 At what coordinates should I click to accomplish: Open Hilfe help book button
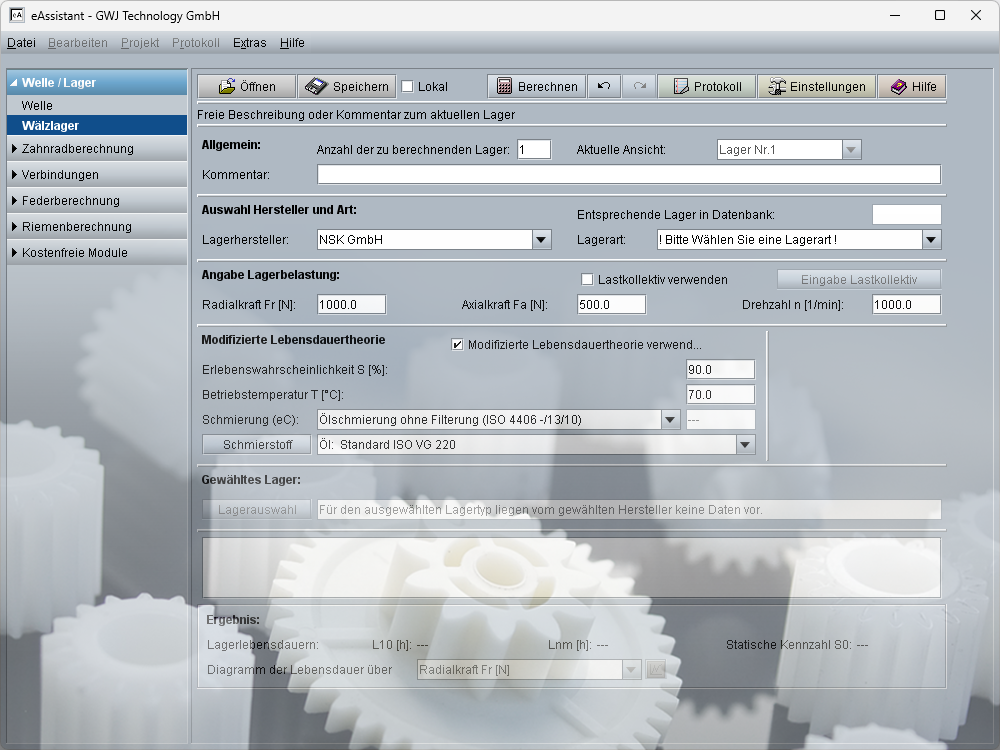[x=912, y=87]
